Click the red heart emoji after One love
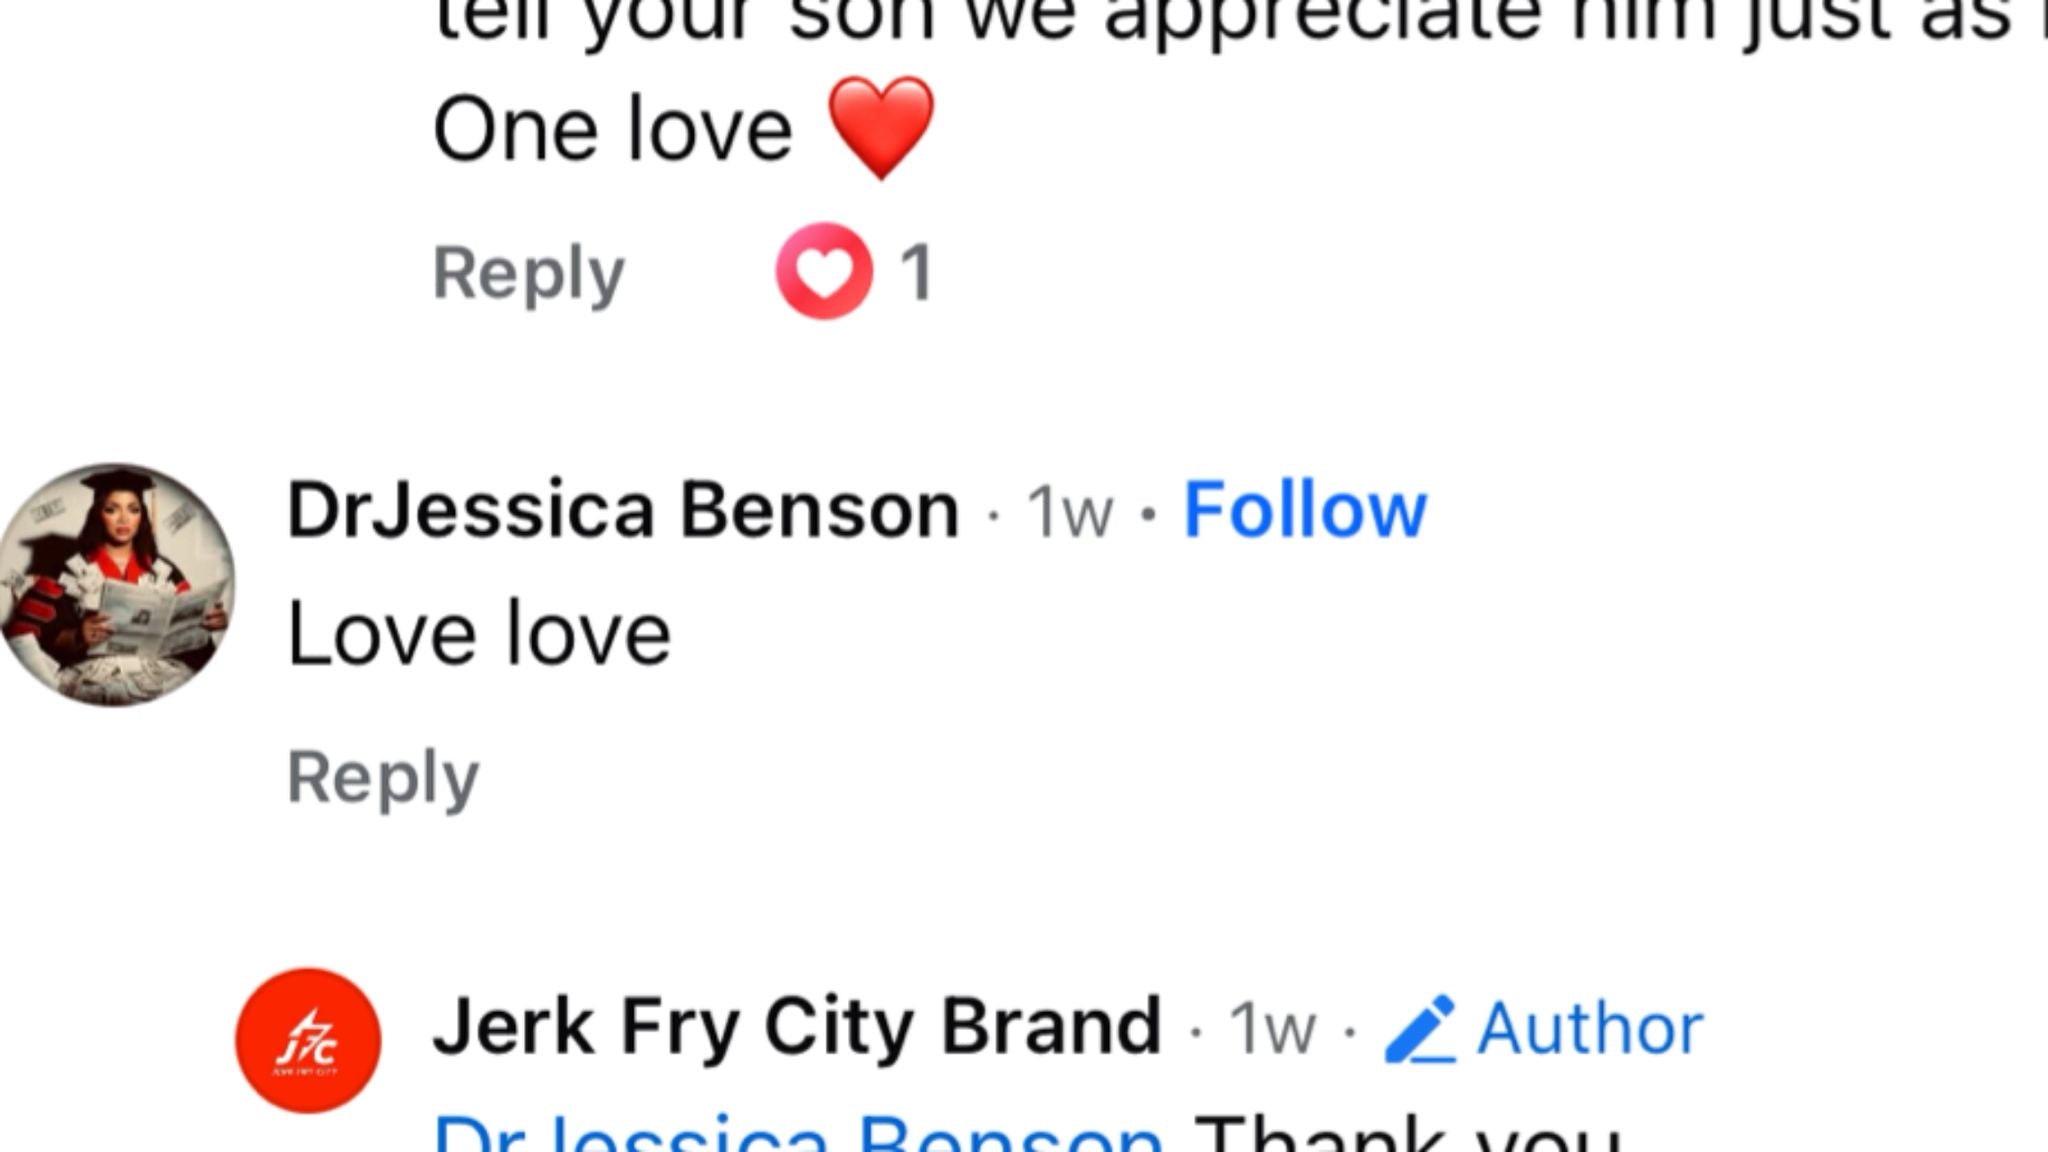Viewport: 2048px width, 1152px height. click(x=880, y=125)
